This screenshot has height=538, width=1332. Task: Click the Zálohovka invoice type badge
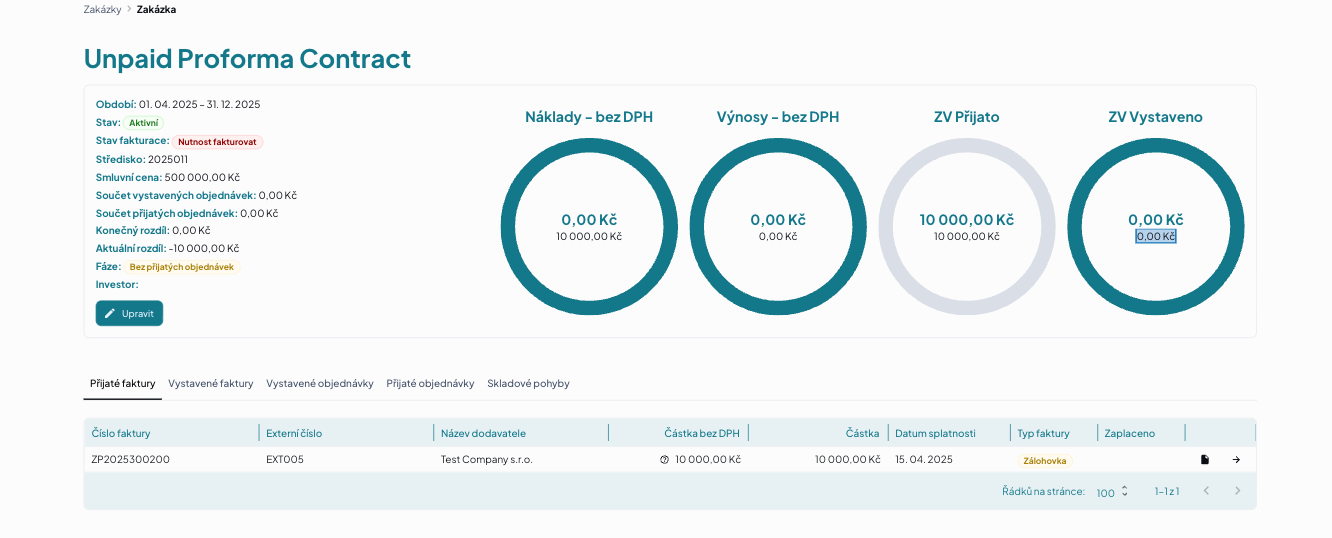[x=1044, y=461]
